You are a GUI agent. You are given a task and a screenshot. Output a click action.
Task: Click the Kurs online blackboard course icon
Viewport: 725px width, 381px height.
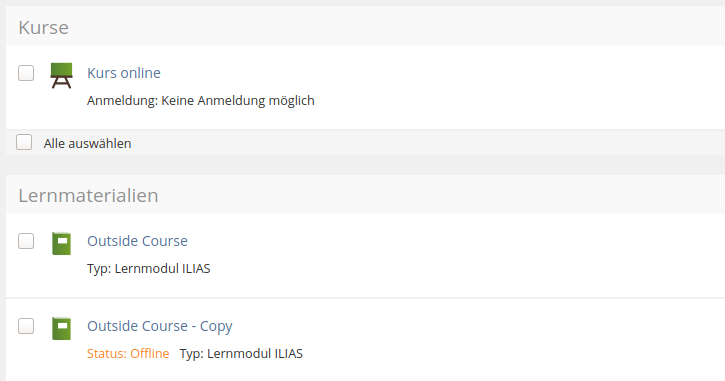[x=61, y=75]
